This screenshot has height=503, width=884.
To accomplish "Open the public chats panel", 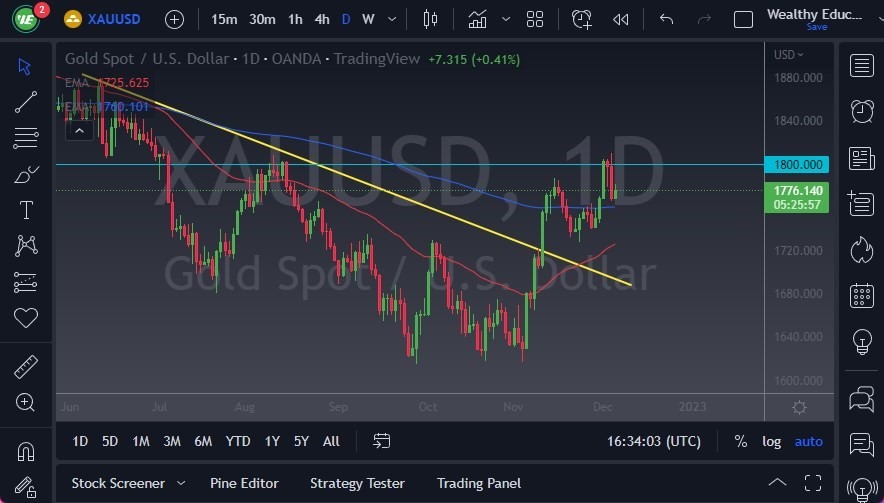I will (861, 399).
